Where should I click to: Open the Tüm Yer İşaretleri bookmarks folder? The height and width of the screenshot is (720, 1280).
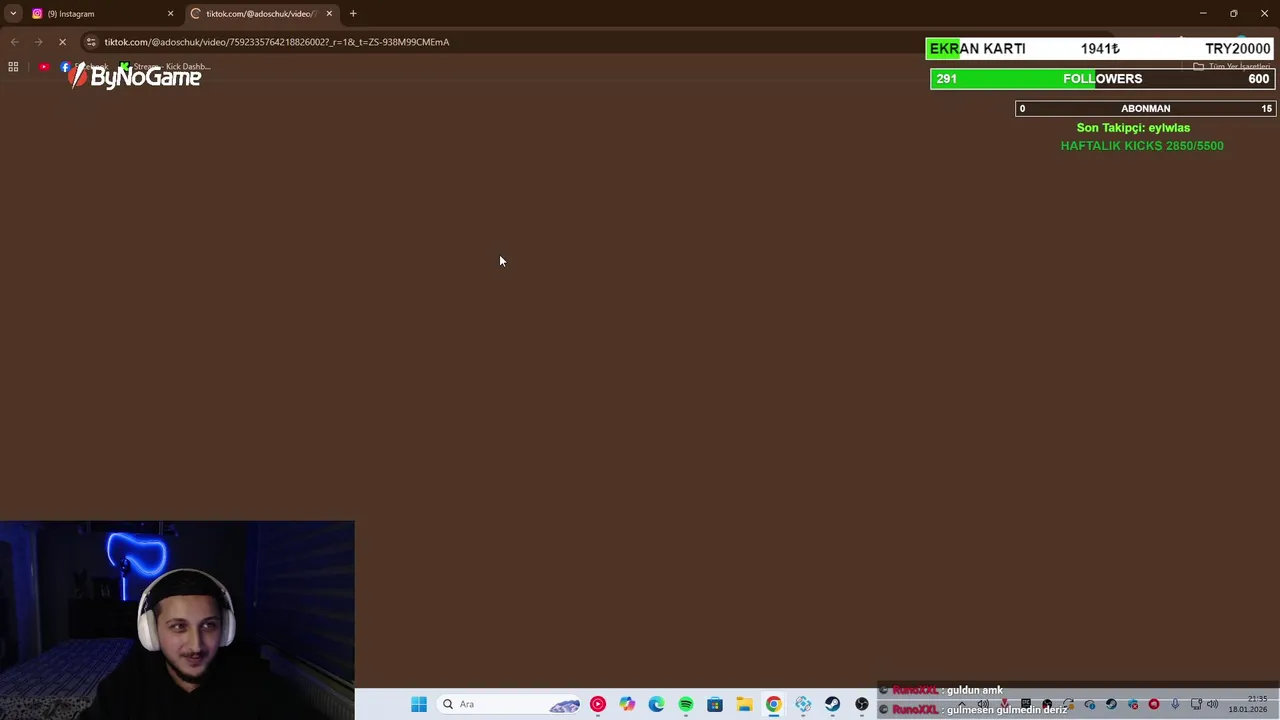pyautogui.click(x=1231, y=67)
